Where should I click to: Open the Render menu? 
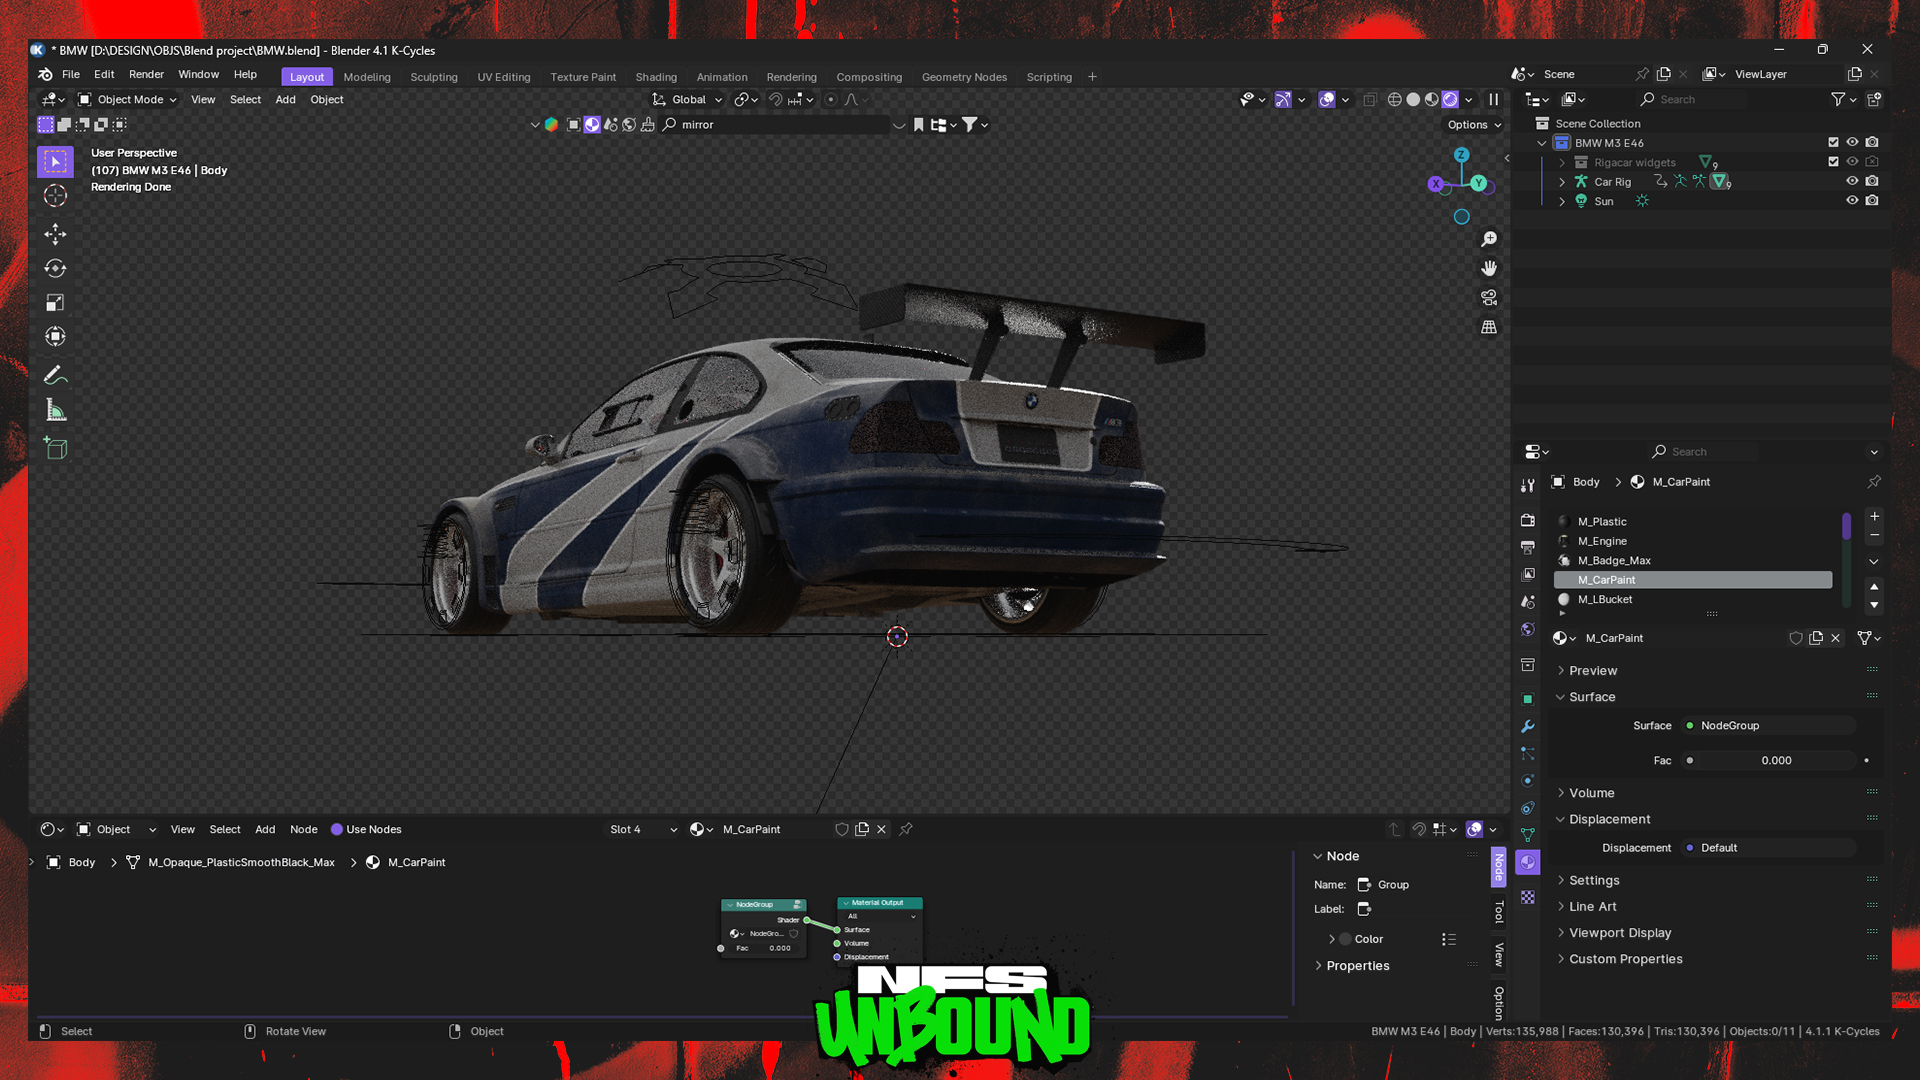[146, 74]
